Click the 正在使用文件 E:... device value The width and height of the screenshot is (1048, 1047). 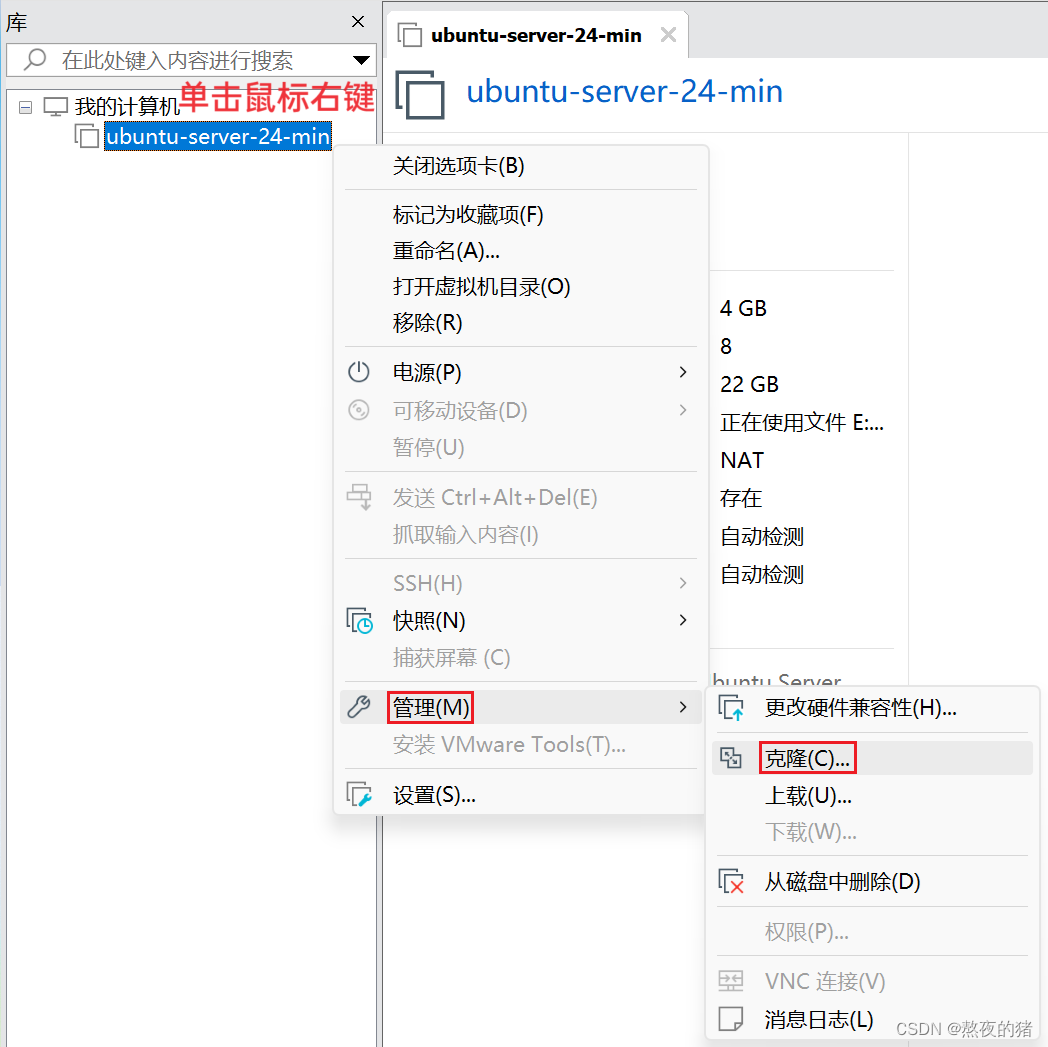pyautogui.click(x=802, y=422)
